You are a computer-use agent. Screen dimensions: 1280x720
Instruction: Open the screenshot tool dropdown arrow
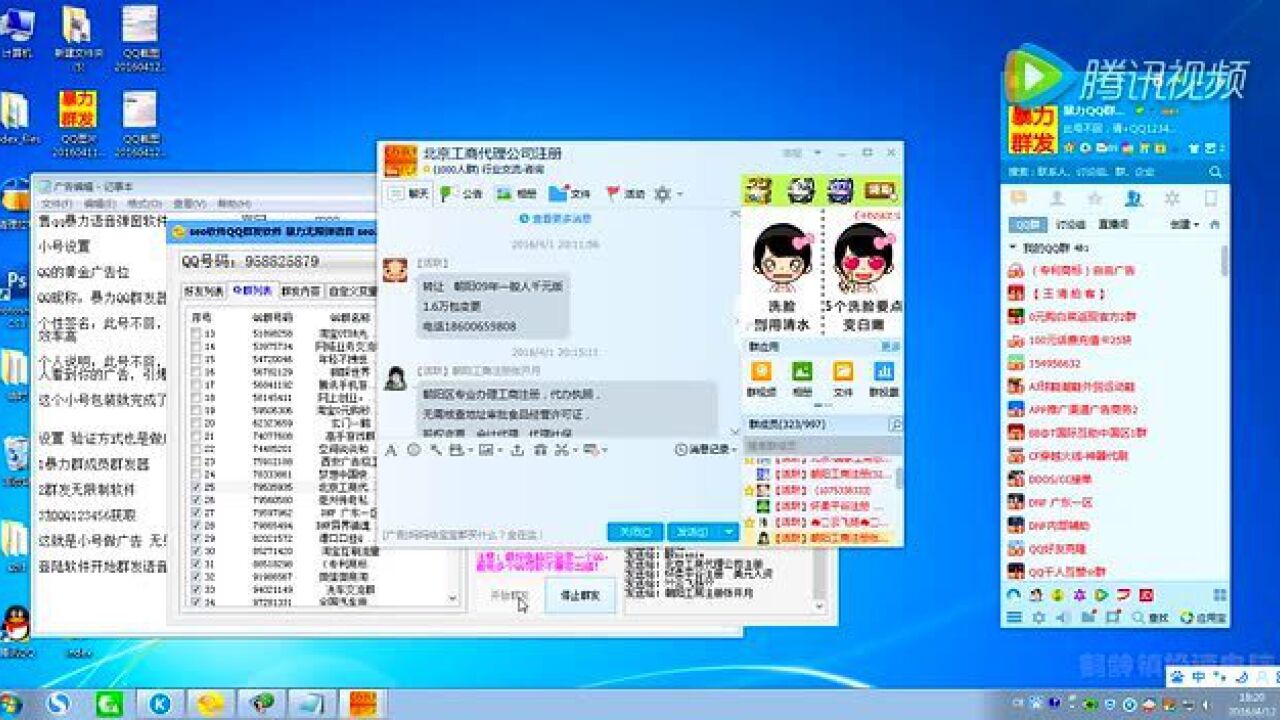coord(574,451)
